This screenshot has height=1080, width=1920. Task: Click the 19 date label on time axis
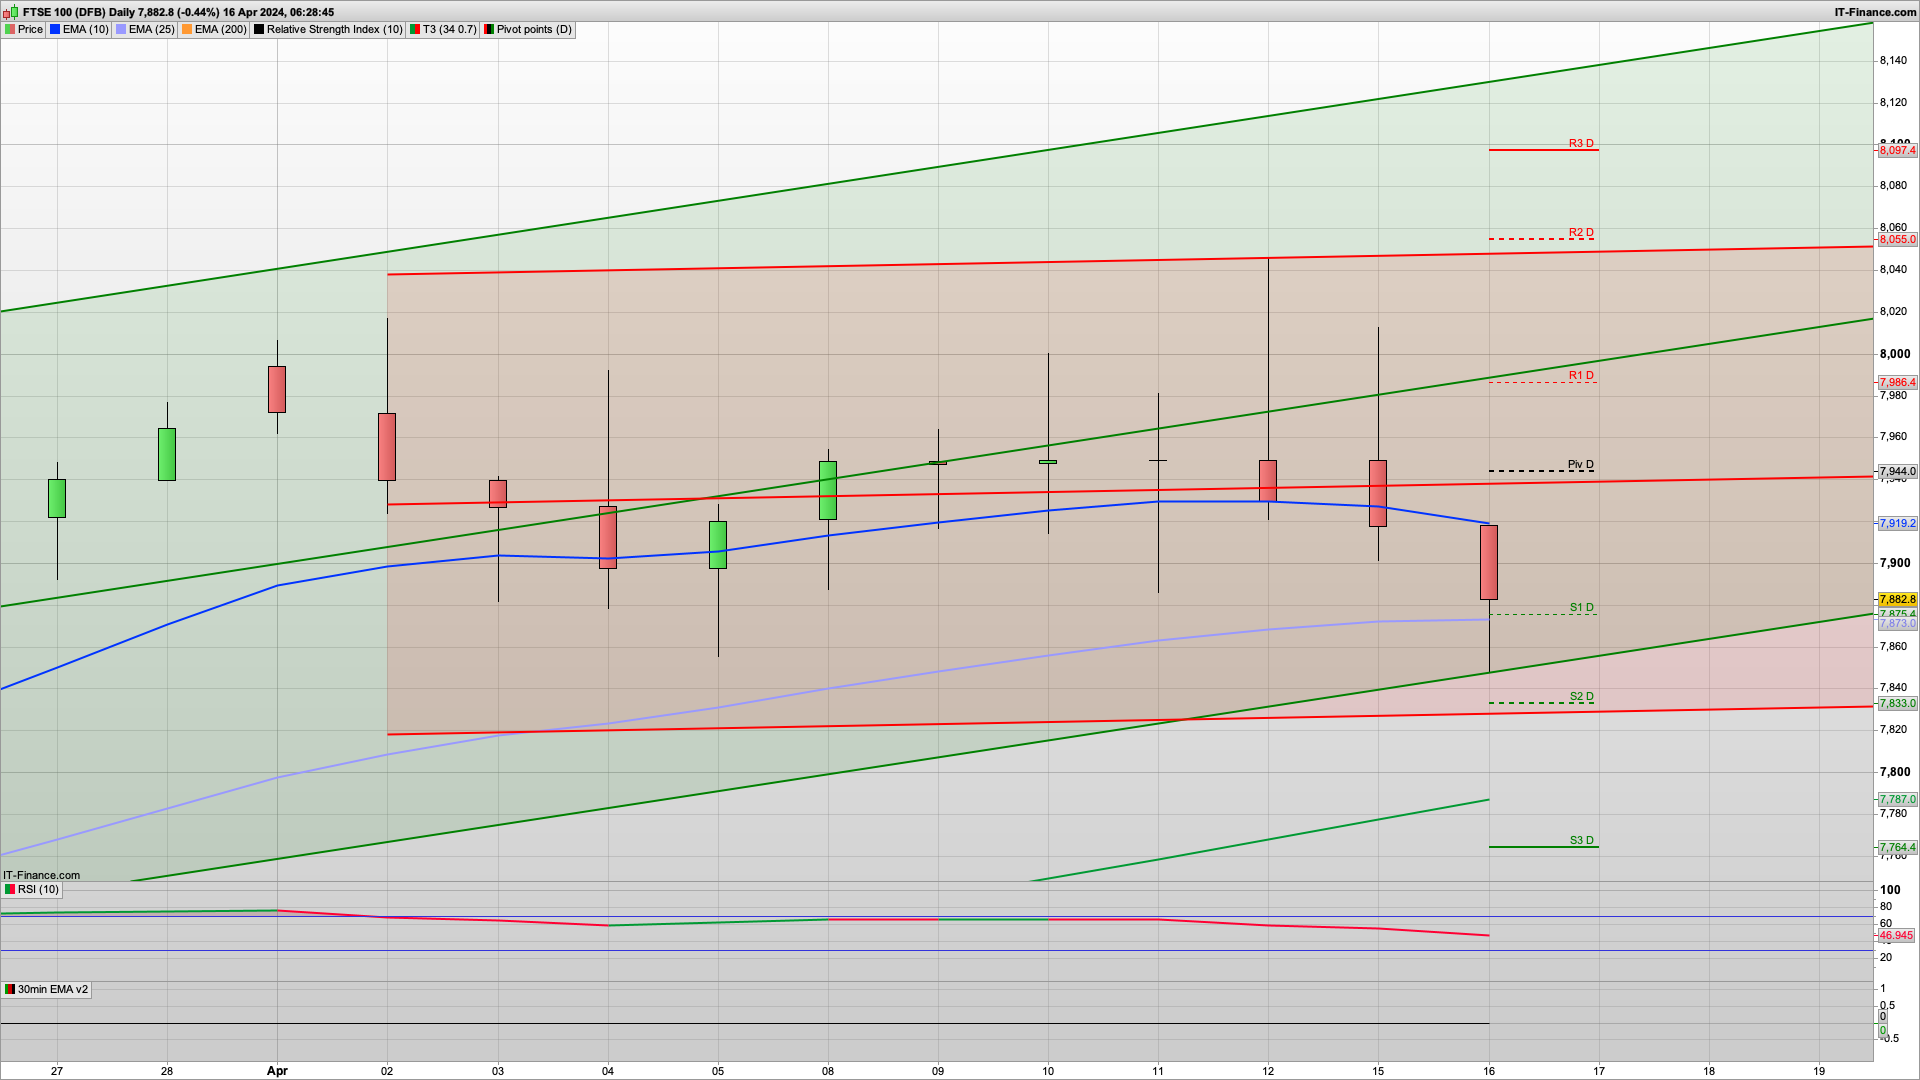coord(1819,1070)
